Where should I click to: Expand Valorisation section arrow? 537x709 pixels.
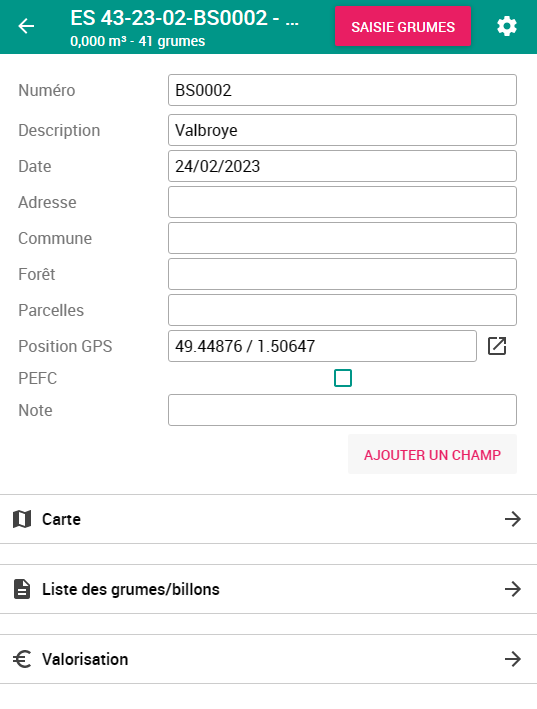point(513,659)
